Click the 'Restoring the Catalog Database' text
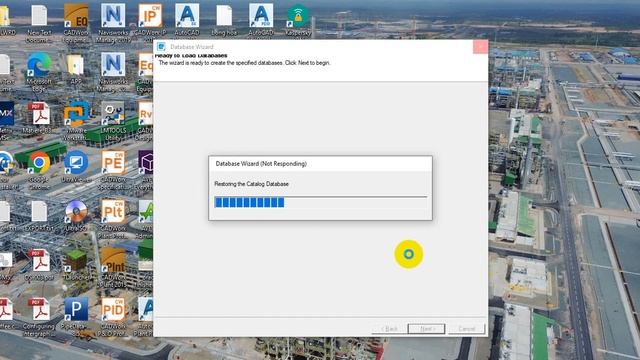The width and height of the screenshot is (640, 360). (x=251, y=184)
